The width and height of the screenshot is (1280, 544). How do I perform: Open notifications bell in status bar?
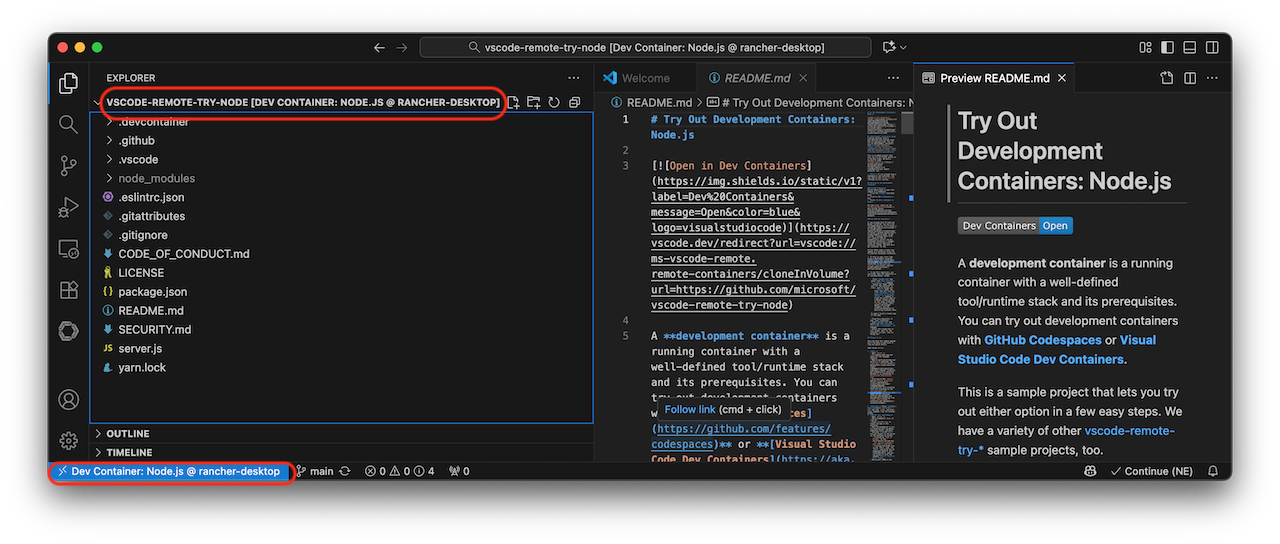click(x=1213, y=471)
